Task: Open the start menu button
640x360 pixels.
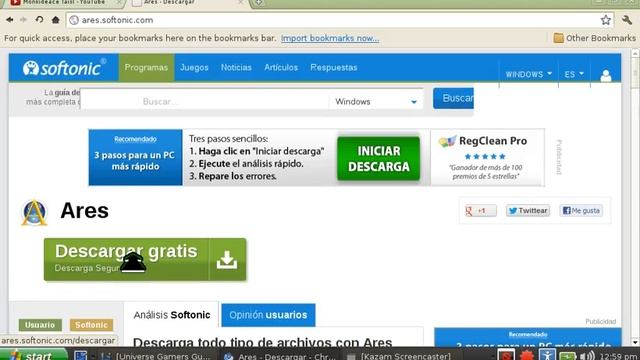Action: click(x=33, y=355)
